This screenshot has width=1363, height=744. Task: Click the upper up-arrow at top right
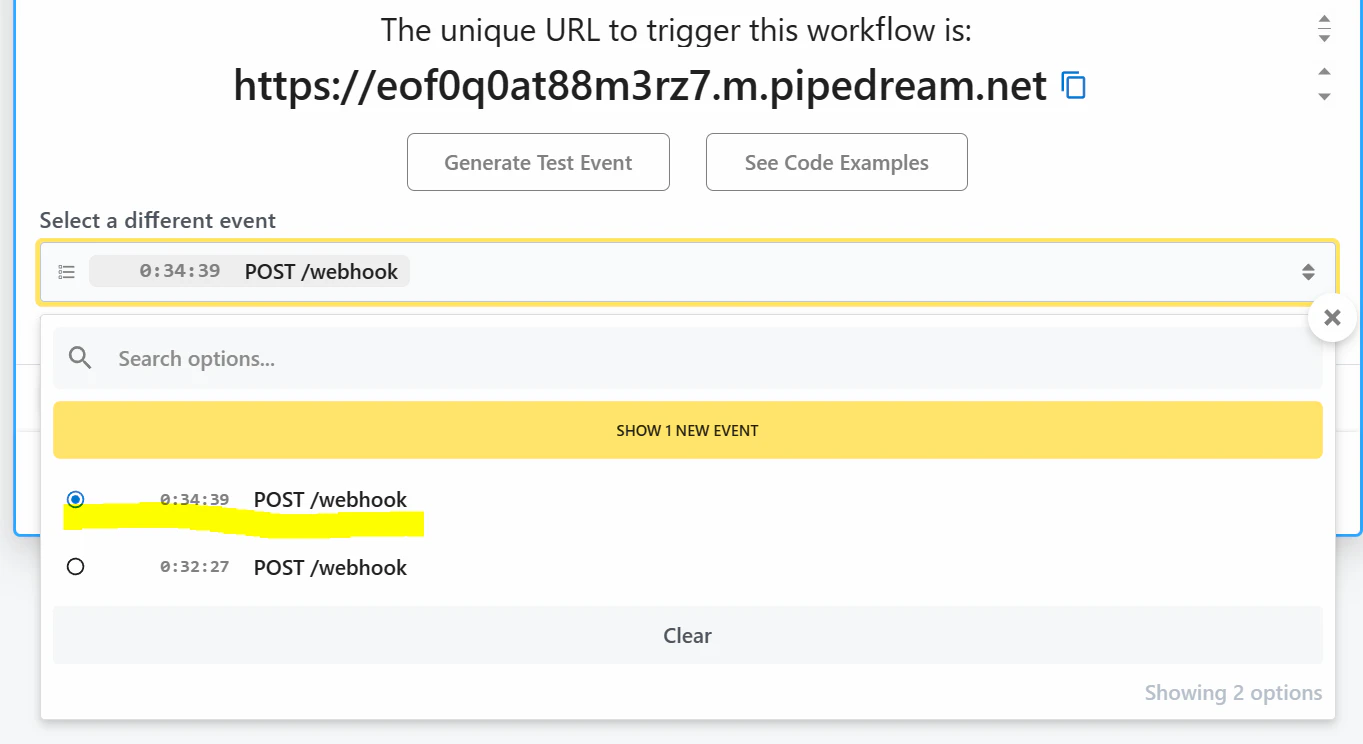click(x=1324, y=21)
